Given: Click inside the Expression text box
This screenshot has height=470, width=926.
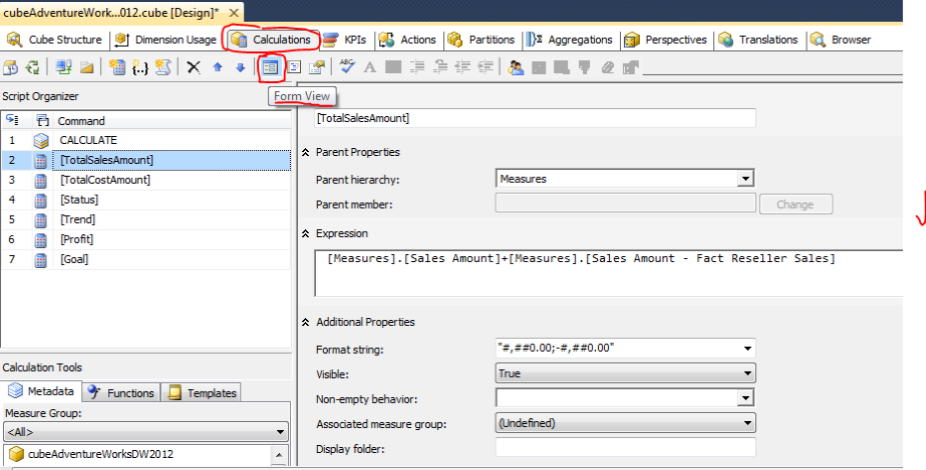Looking at the screenshot, I should click(609, 273).
